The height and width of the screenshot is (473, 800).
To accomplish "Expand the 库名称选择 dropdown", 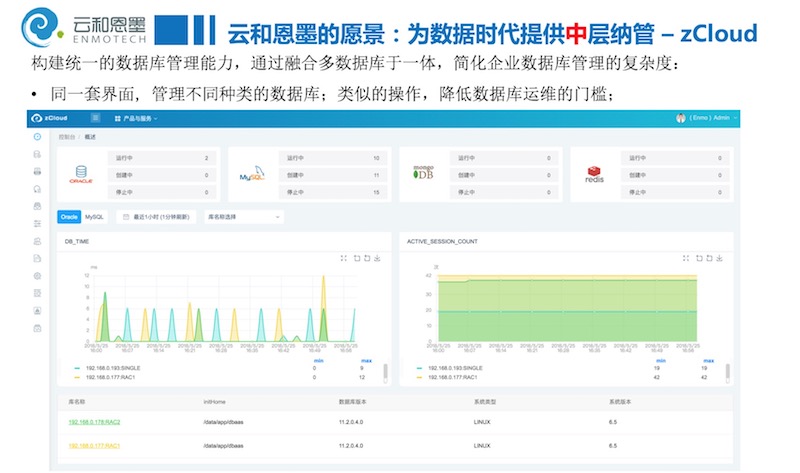I will click(243, 216).
